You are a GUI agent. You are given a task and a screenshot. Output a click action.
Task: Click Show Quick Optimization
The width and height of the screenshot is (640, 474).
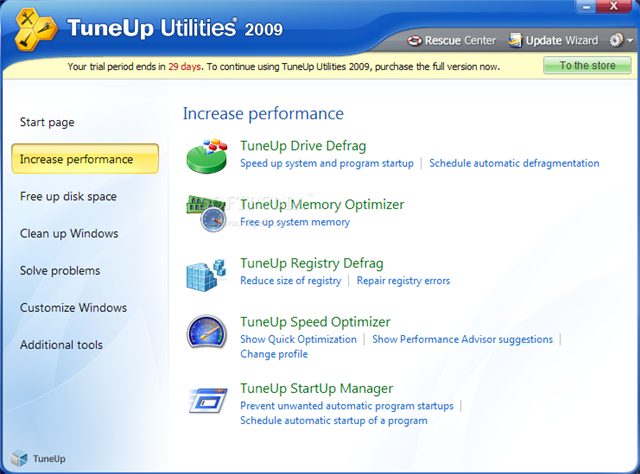point(298,339)
